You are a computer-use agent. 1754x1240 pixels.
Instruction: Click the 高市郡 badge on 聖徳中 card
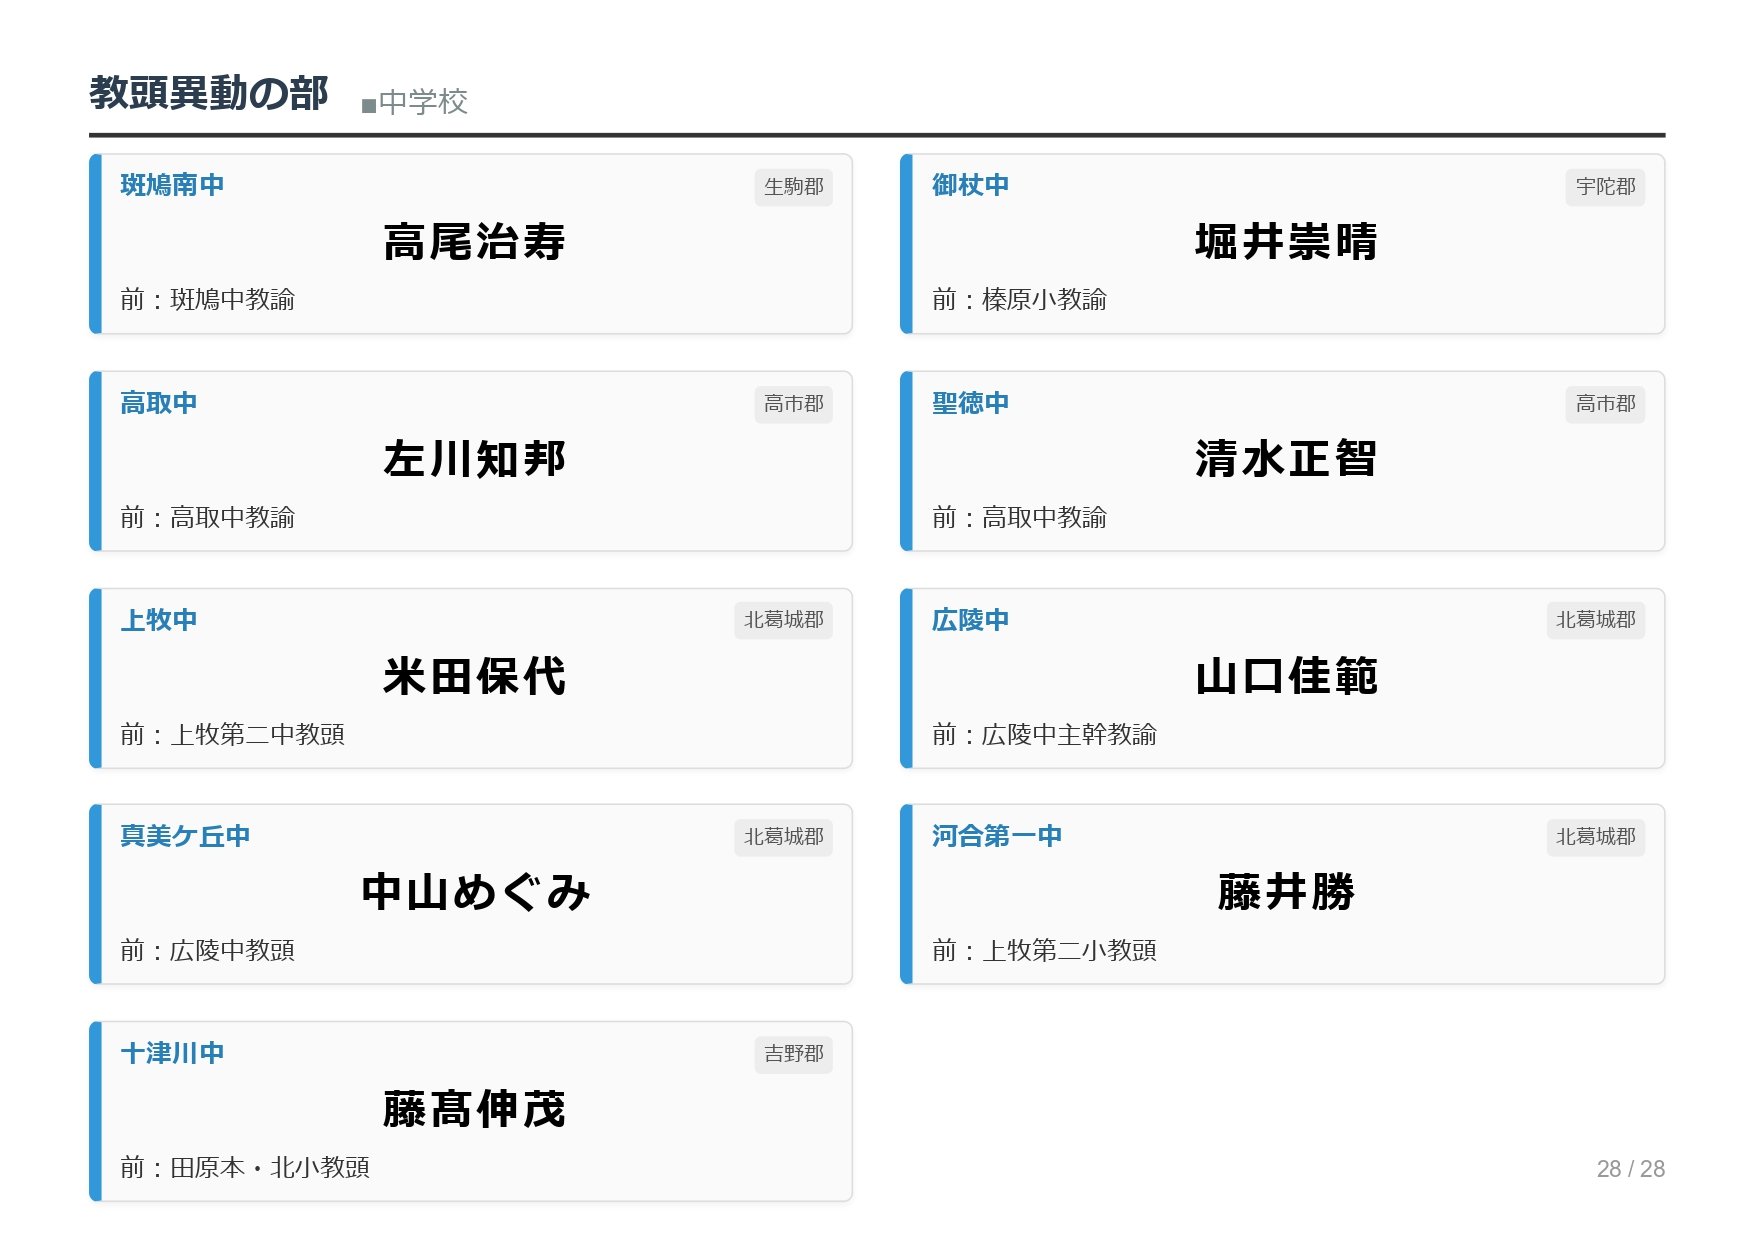(x=1605, y=404)
